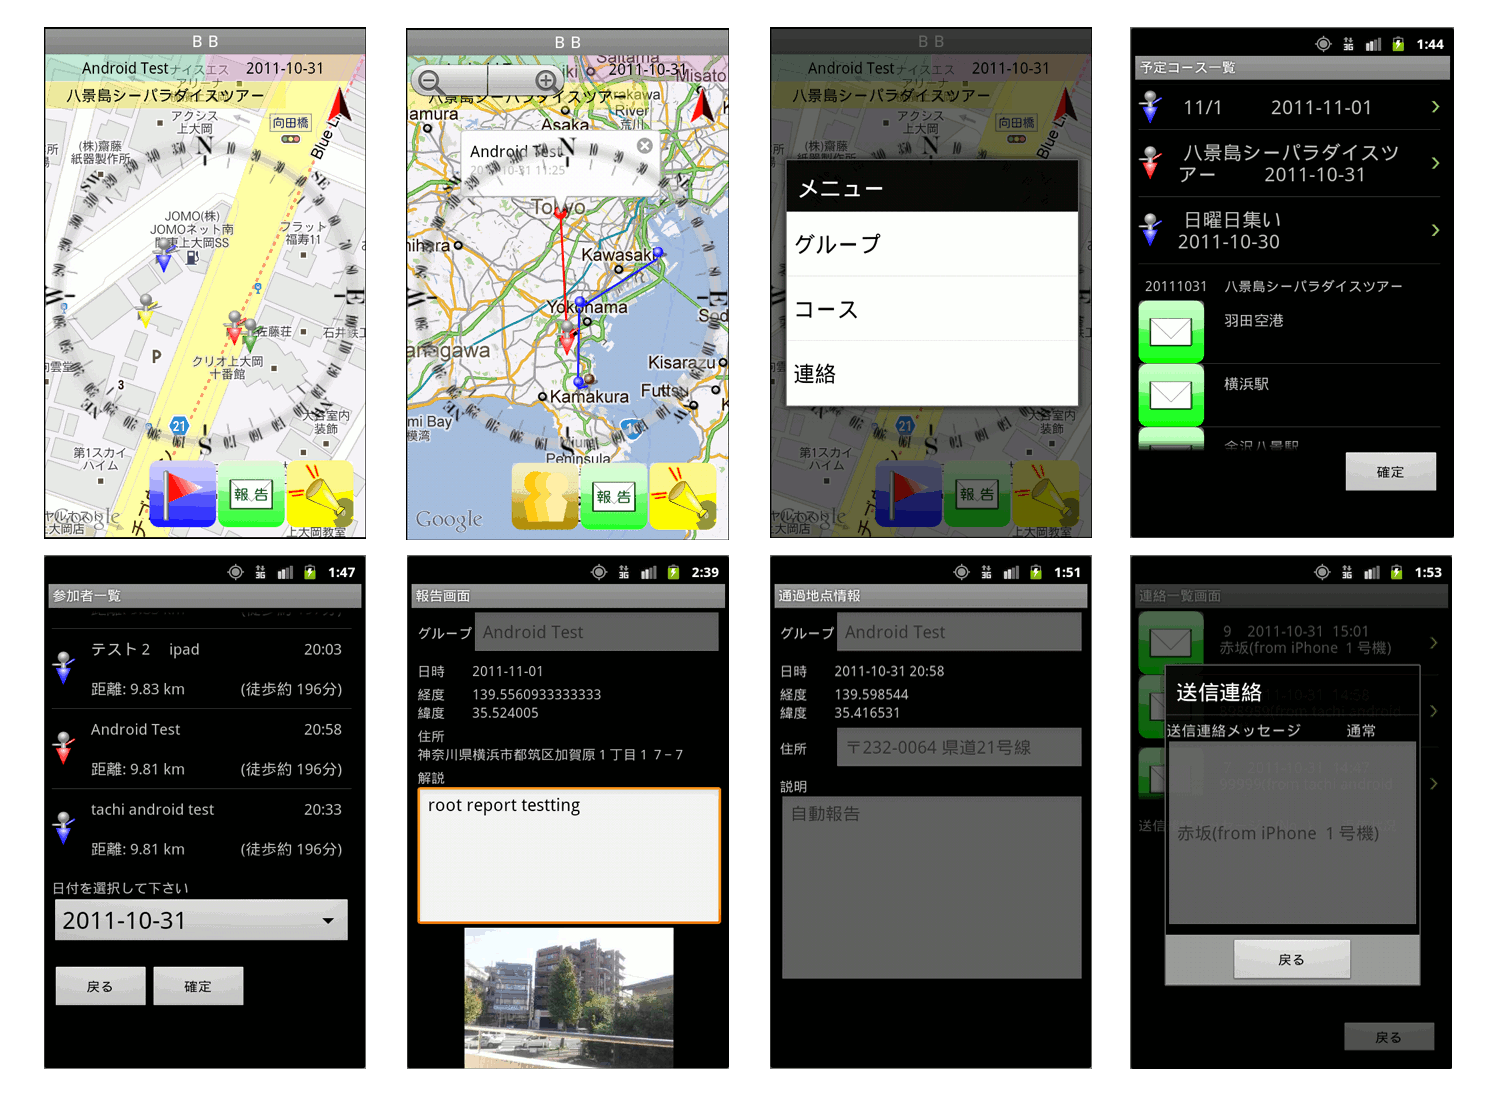Zoom in with the plus magnifier on Tokyo map
The height and width of the screenshot is (1100, 1500).
(546, 81)
